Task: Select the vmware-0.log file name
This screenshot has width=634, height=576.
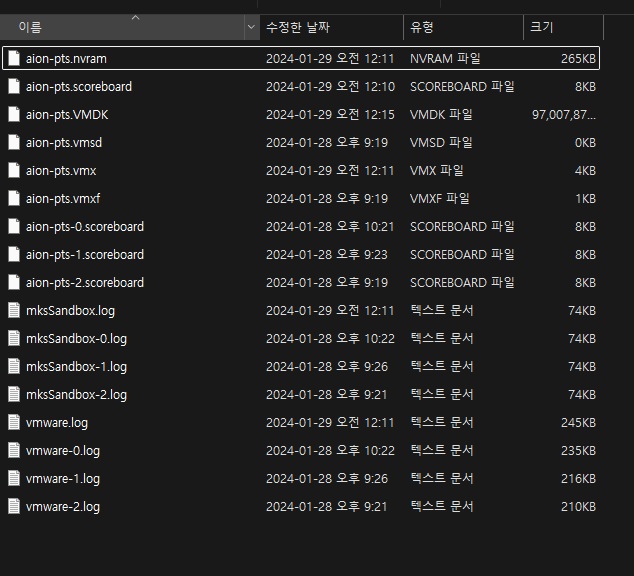Action: (x=63, y=450)
